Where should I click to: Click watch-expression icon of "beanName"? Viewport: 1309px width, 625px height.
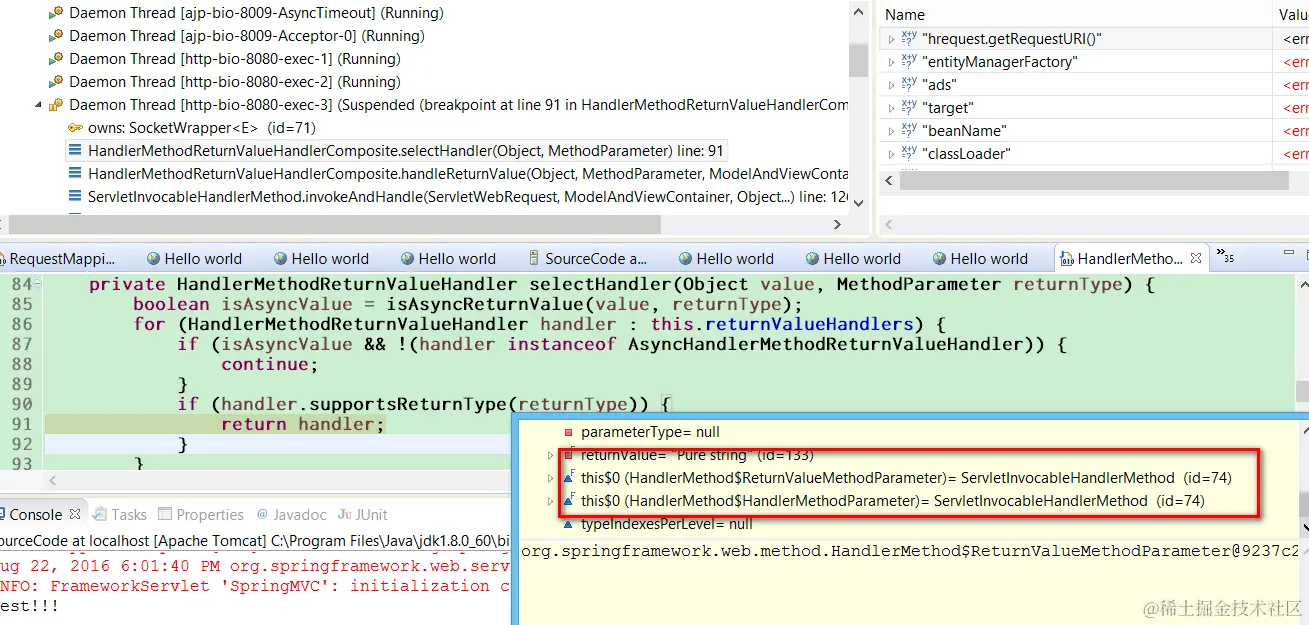tap(908, 130)
